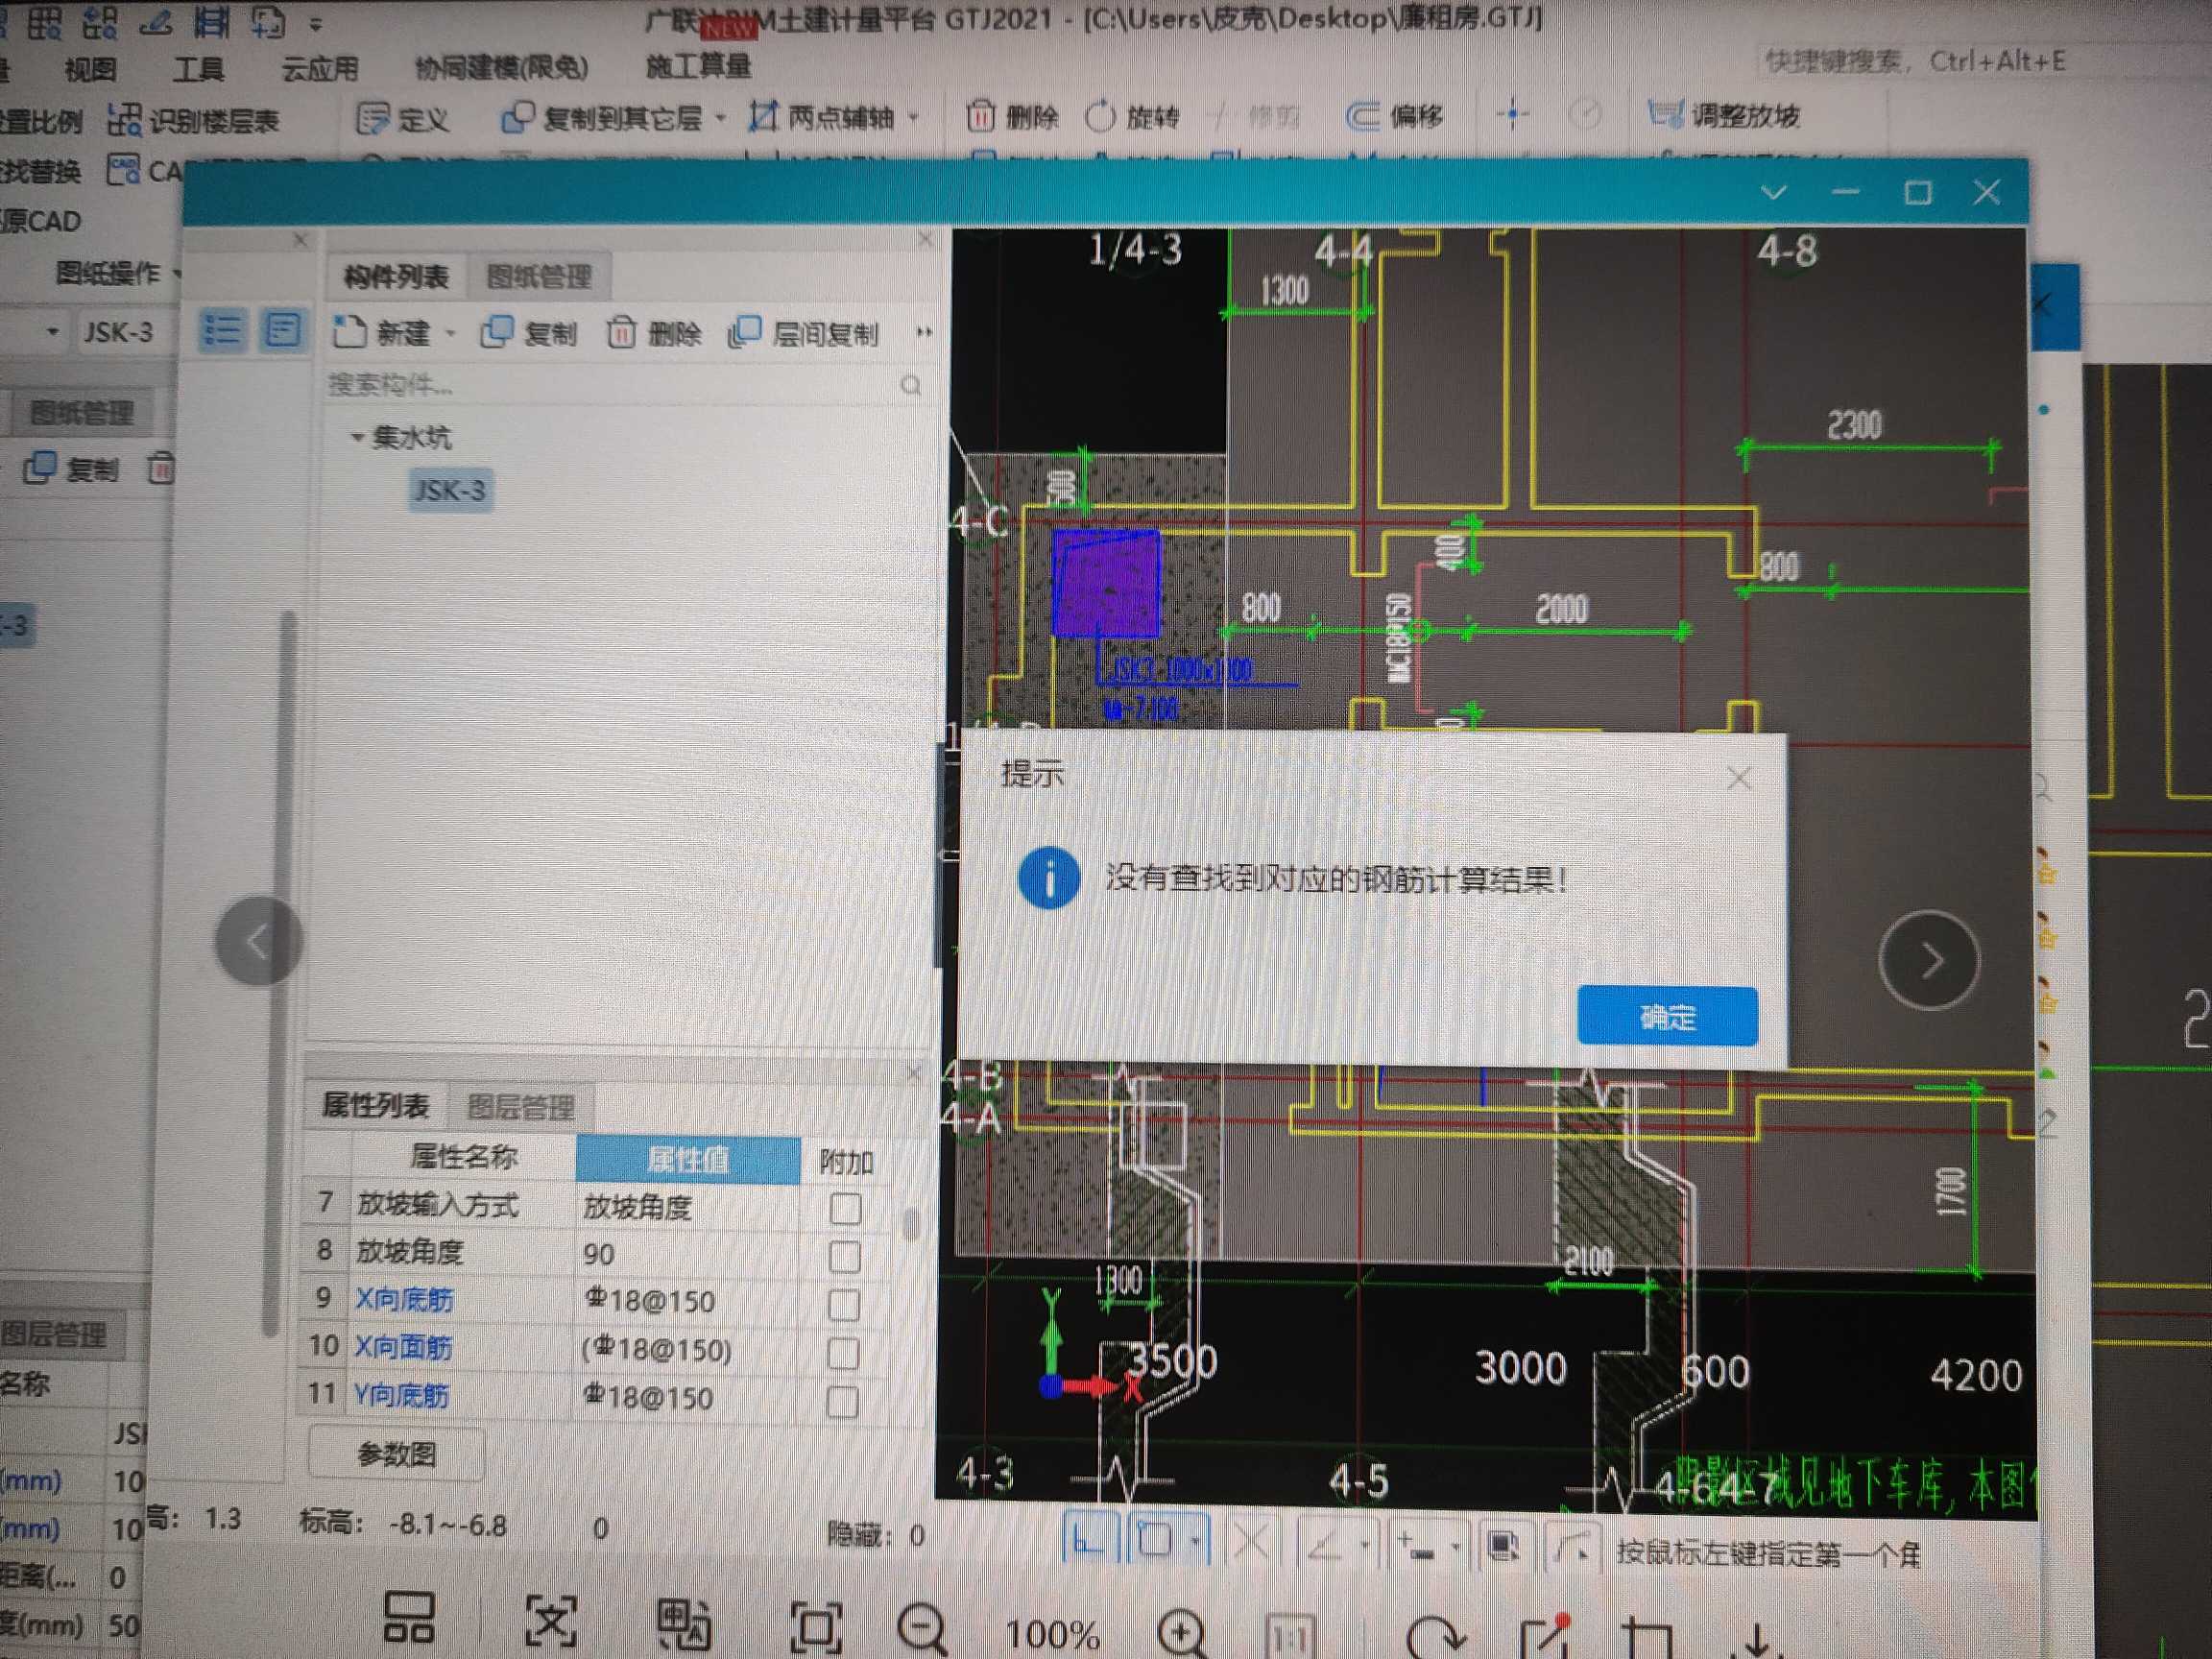Click the 1:1 actual size icon
Screen dimensions: 2212x1659
point(1289,1637)
